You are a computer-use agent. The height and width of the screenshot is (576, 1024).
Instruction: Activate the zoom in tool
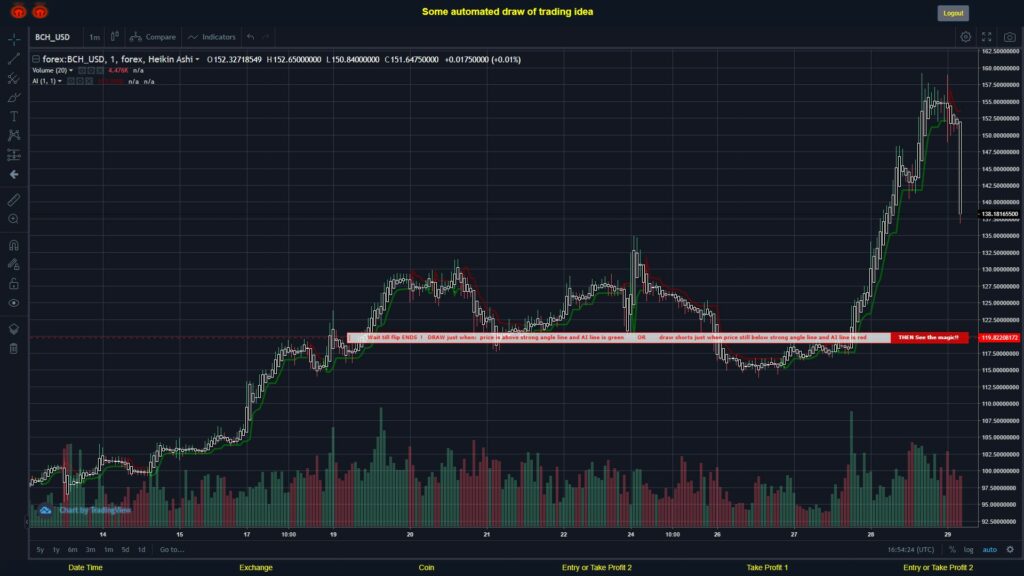14,219
